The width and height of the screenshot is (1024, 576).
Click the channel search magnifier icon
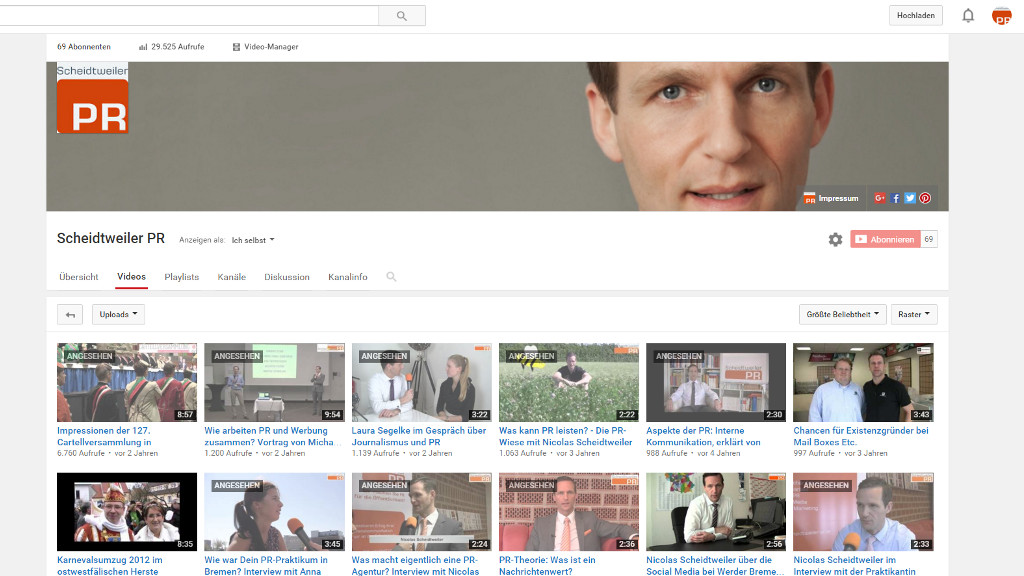pos(391,277)
